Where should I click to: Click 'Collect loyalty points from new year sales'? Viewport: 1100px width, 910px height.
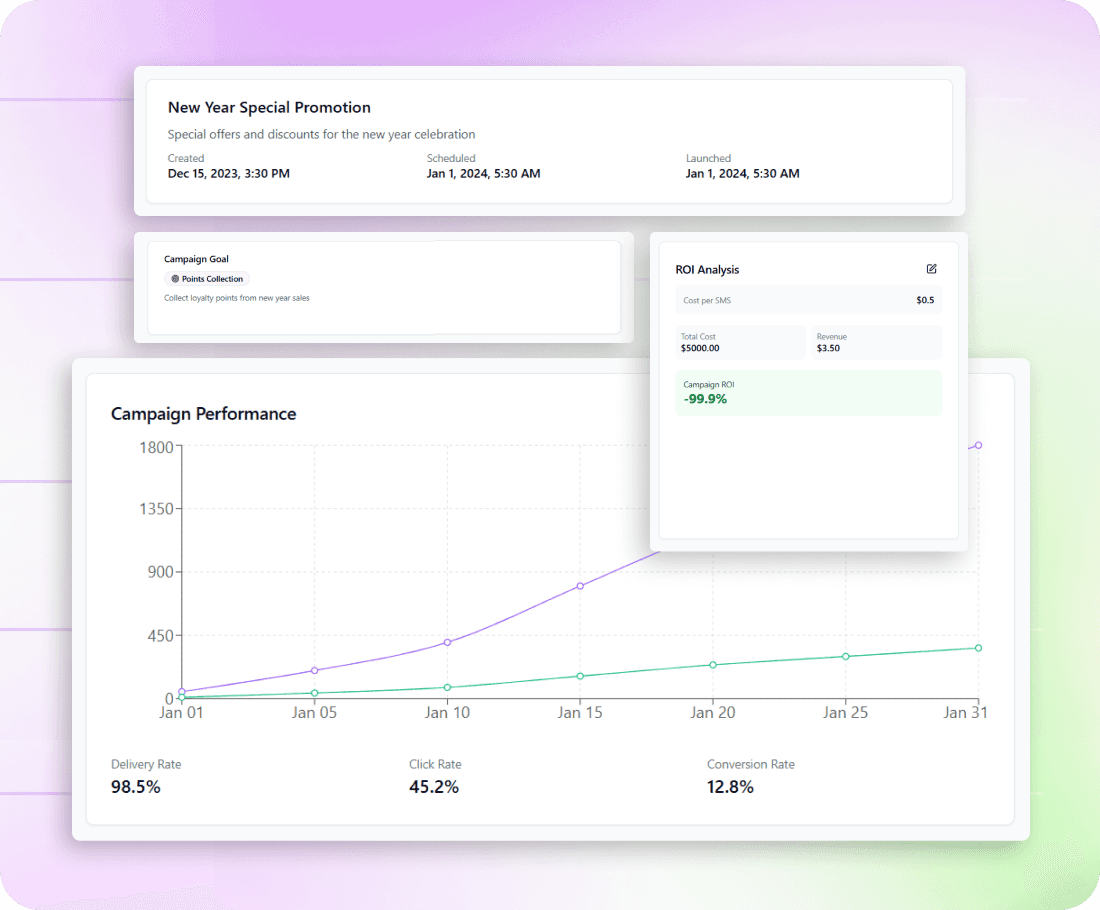point(236,297)
